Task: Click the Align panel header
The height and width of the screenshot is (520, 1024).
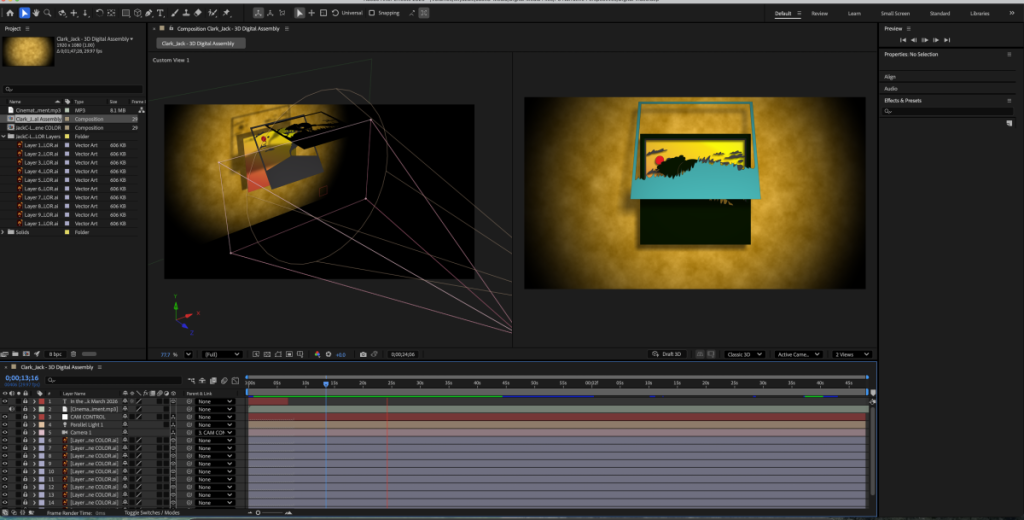Action: pyautogui.click(x=890, y=76)
